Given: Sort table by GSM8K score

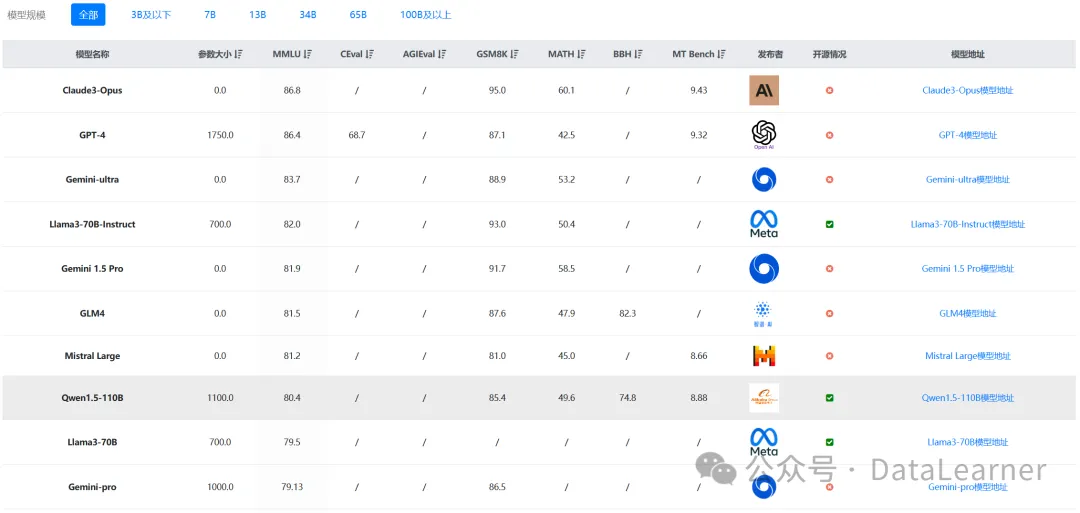Looking at the screenshot, I should point(515,54).
